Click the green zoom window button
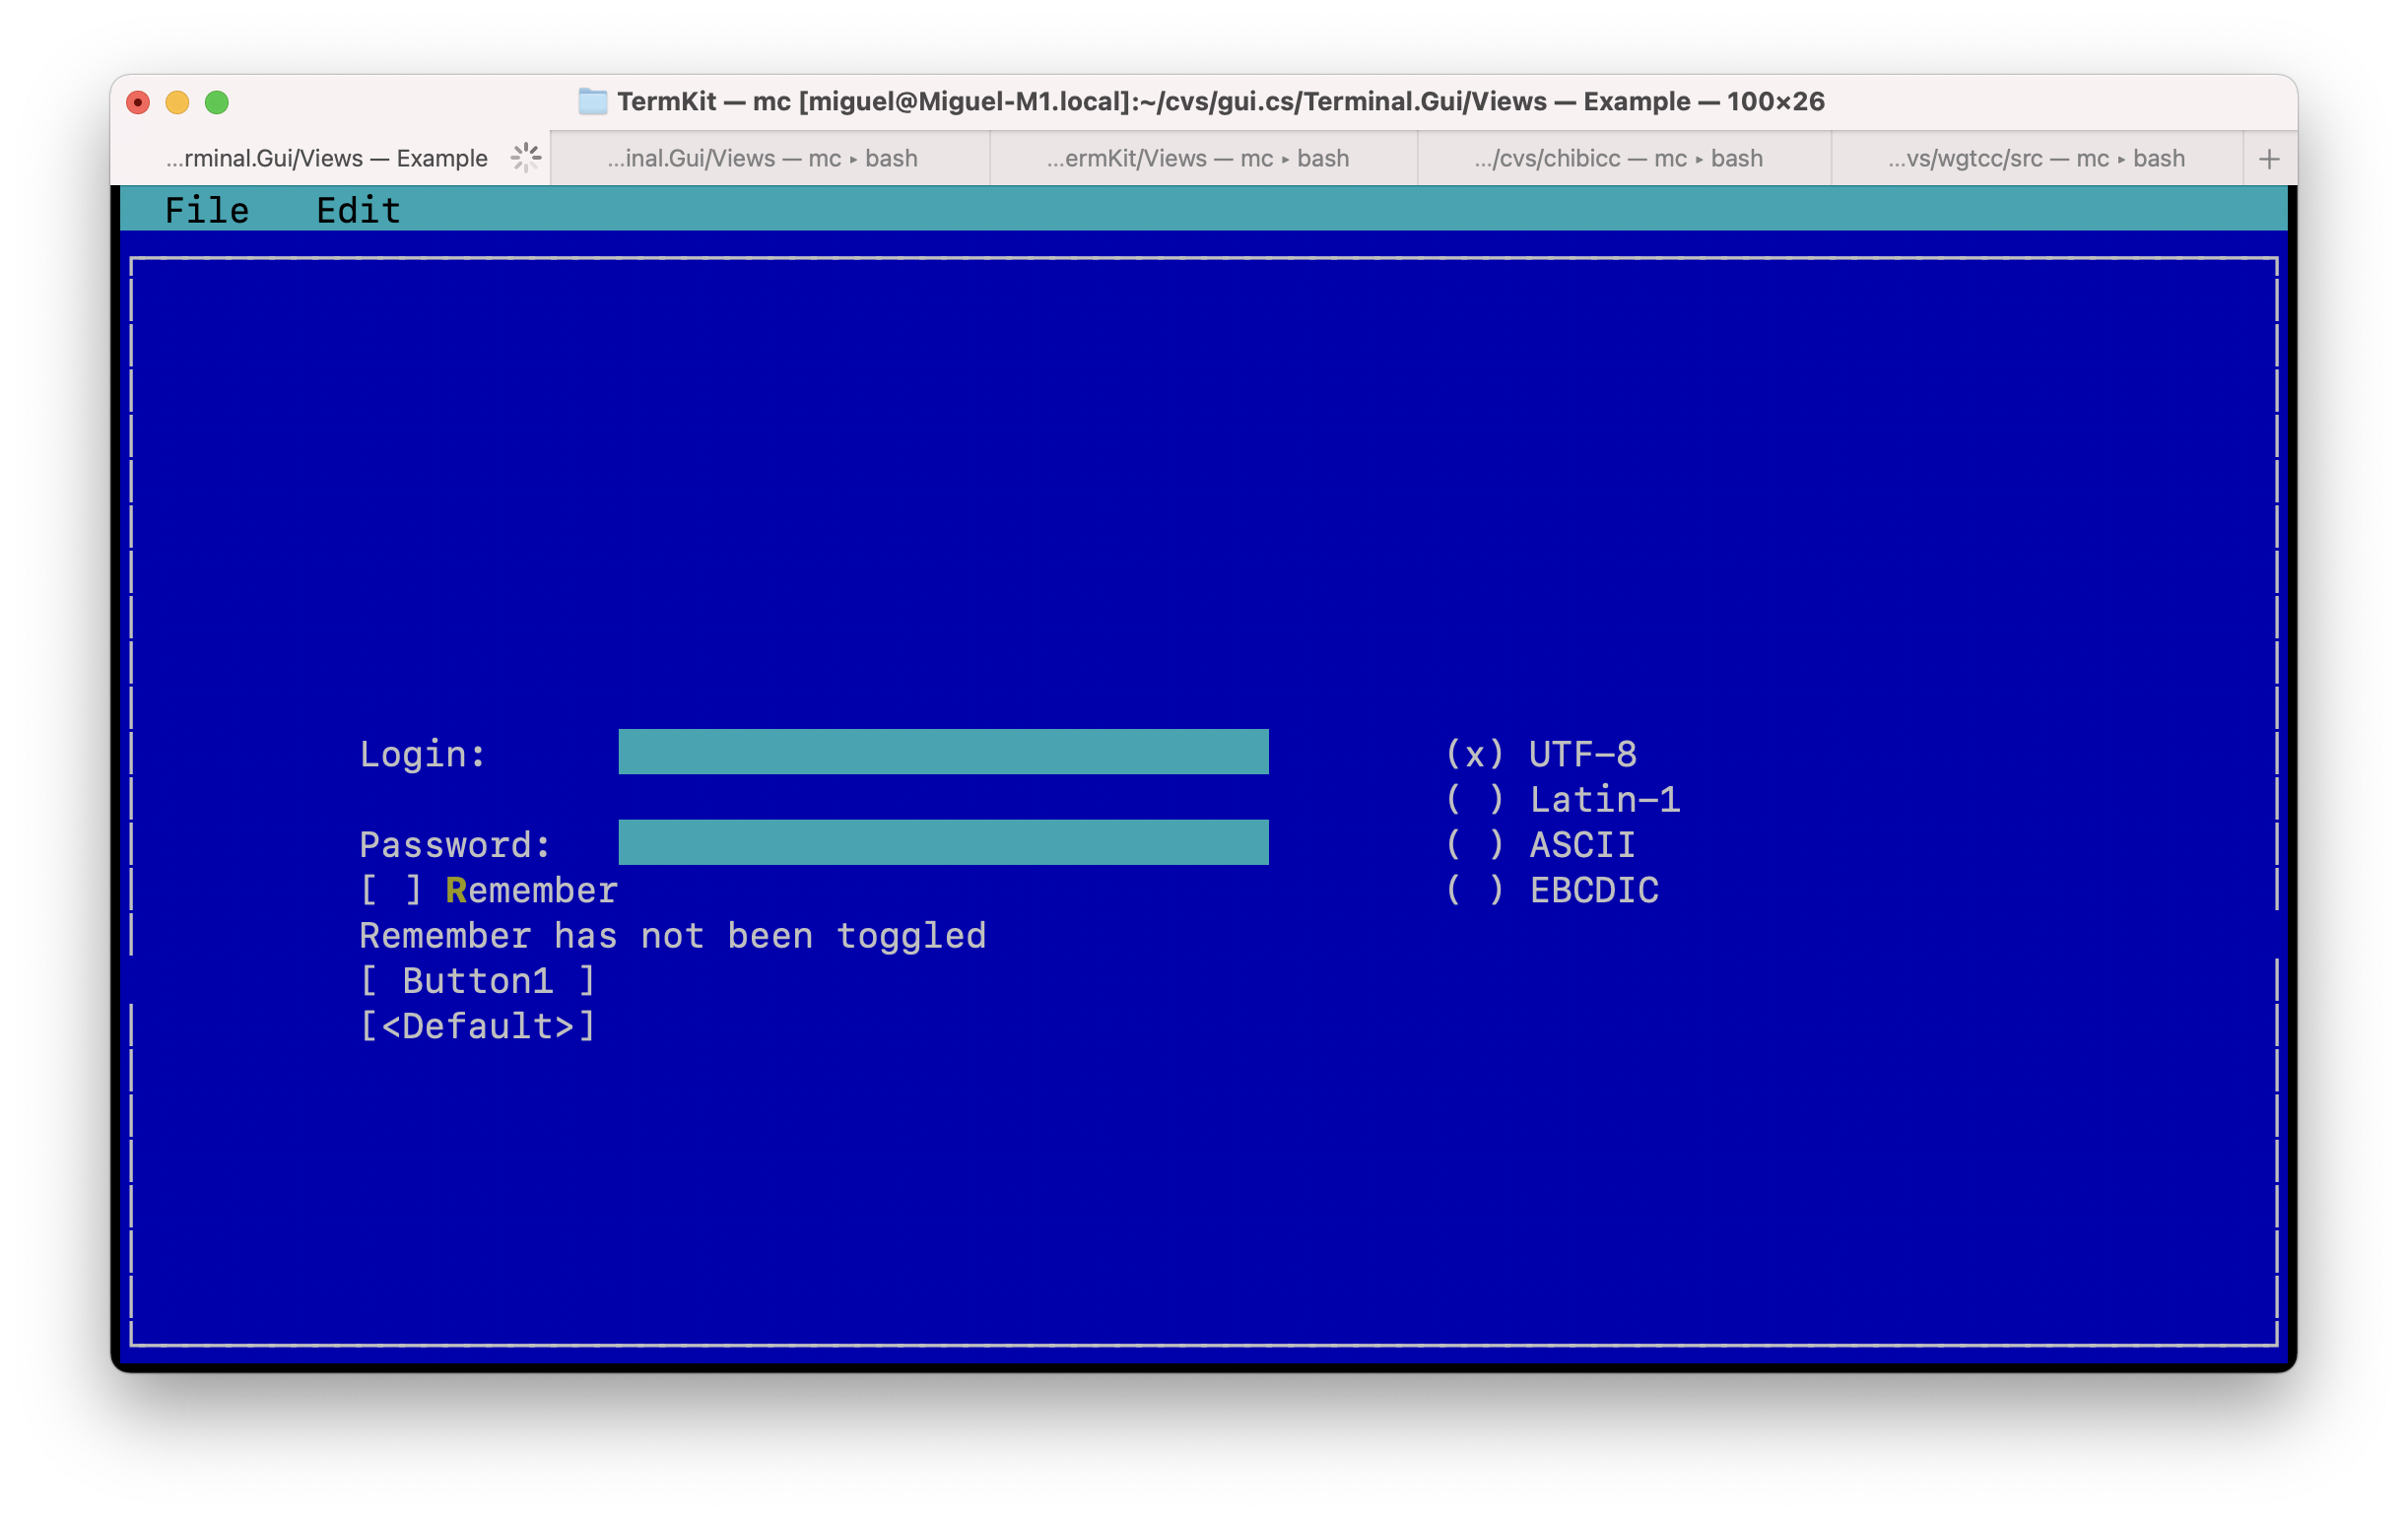This screenshot has width=2408, height=1519. click(x=217, y=102)
